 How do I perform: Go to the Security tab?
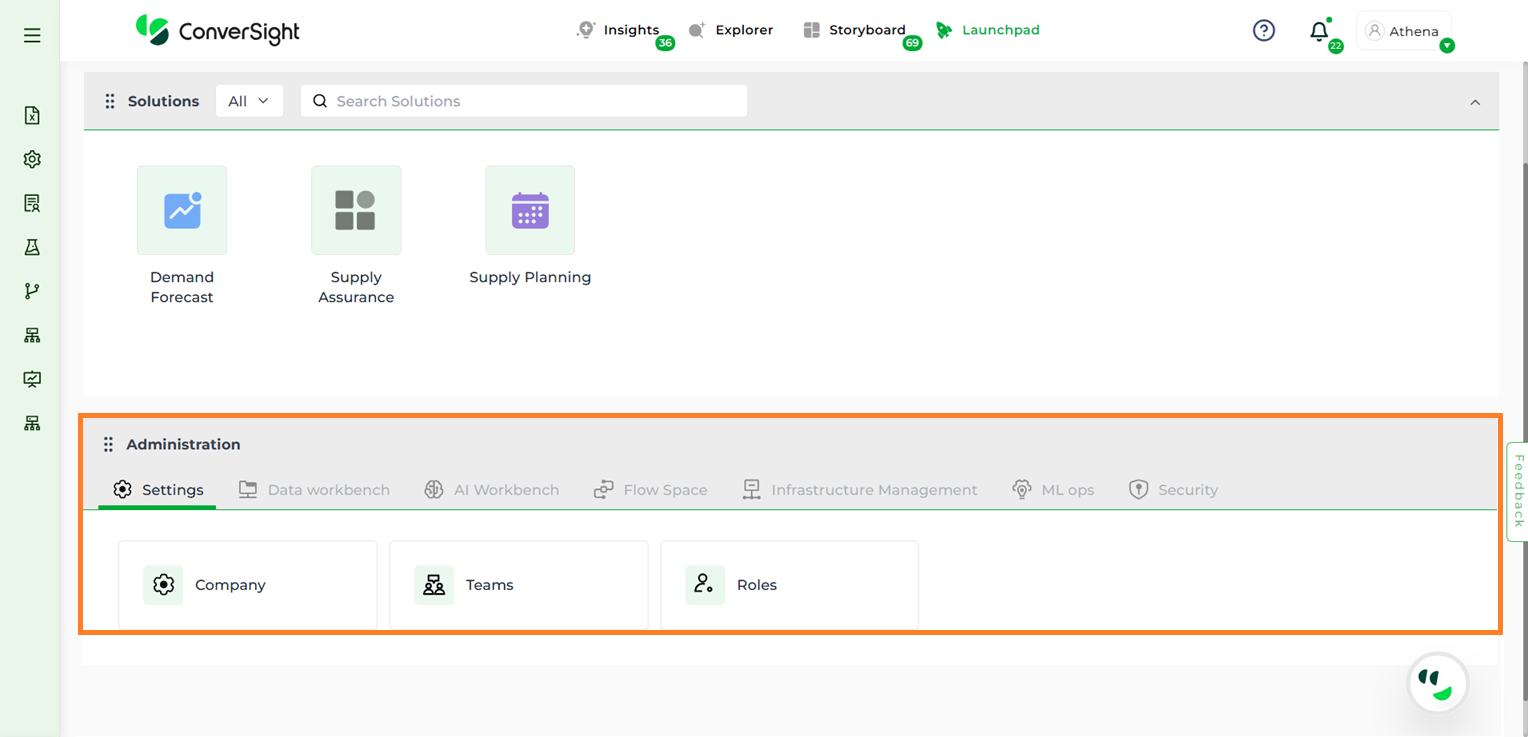coord(1173,490)
